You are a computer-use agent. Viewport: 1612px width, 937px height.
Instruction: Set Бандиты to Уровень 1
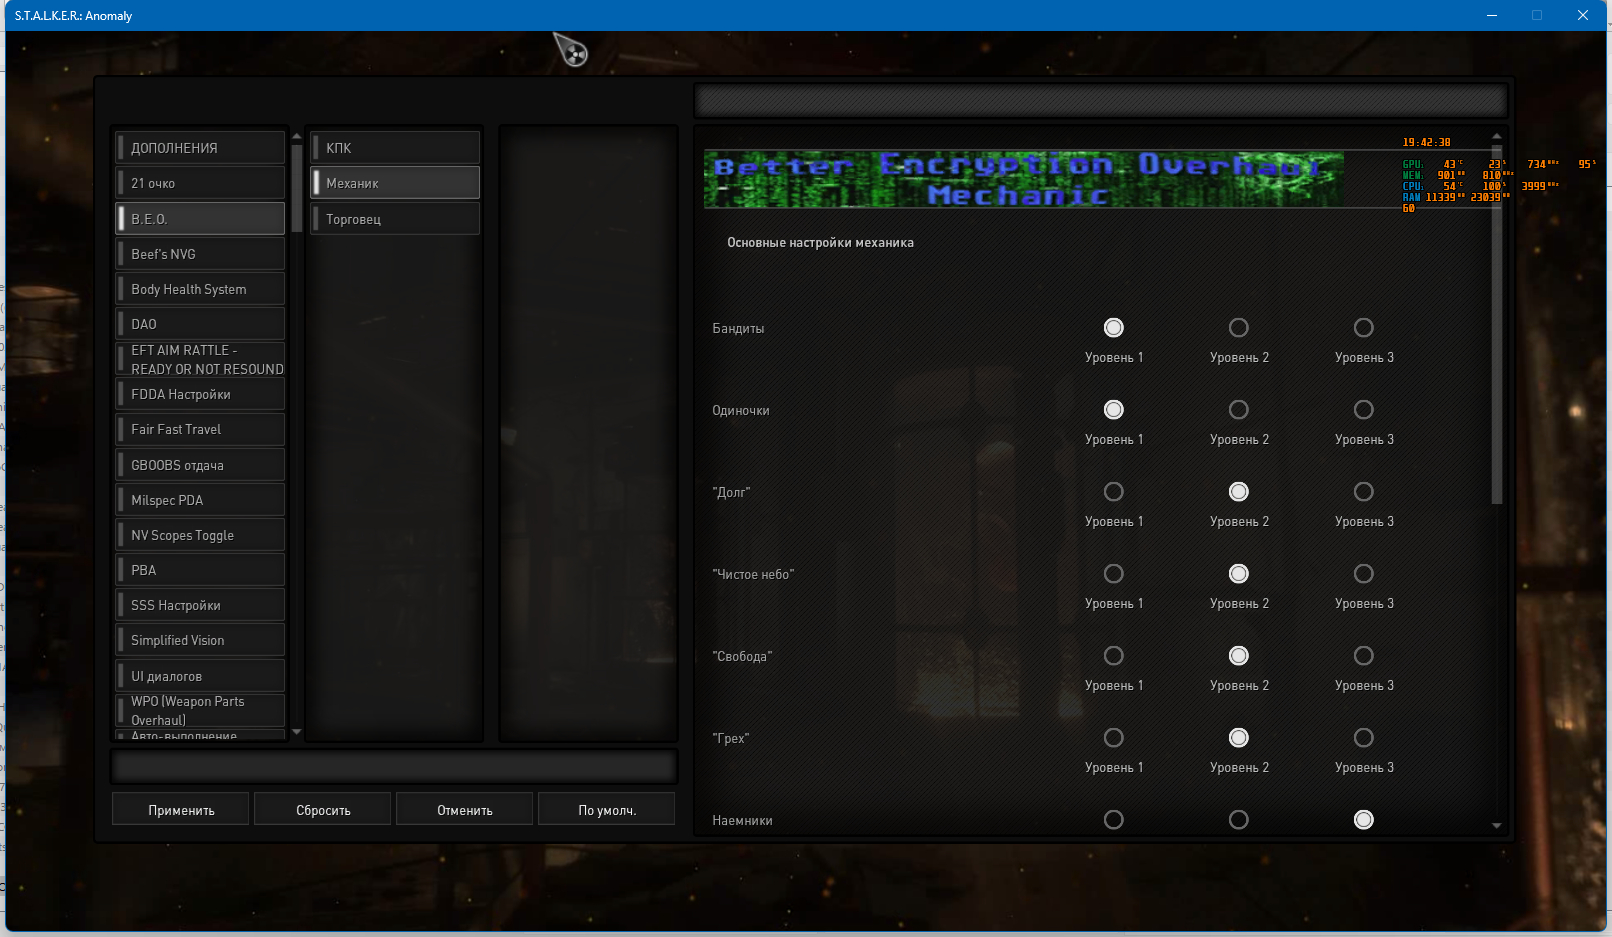pos(1113,328)
